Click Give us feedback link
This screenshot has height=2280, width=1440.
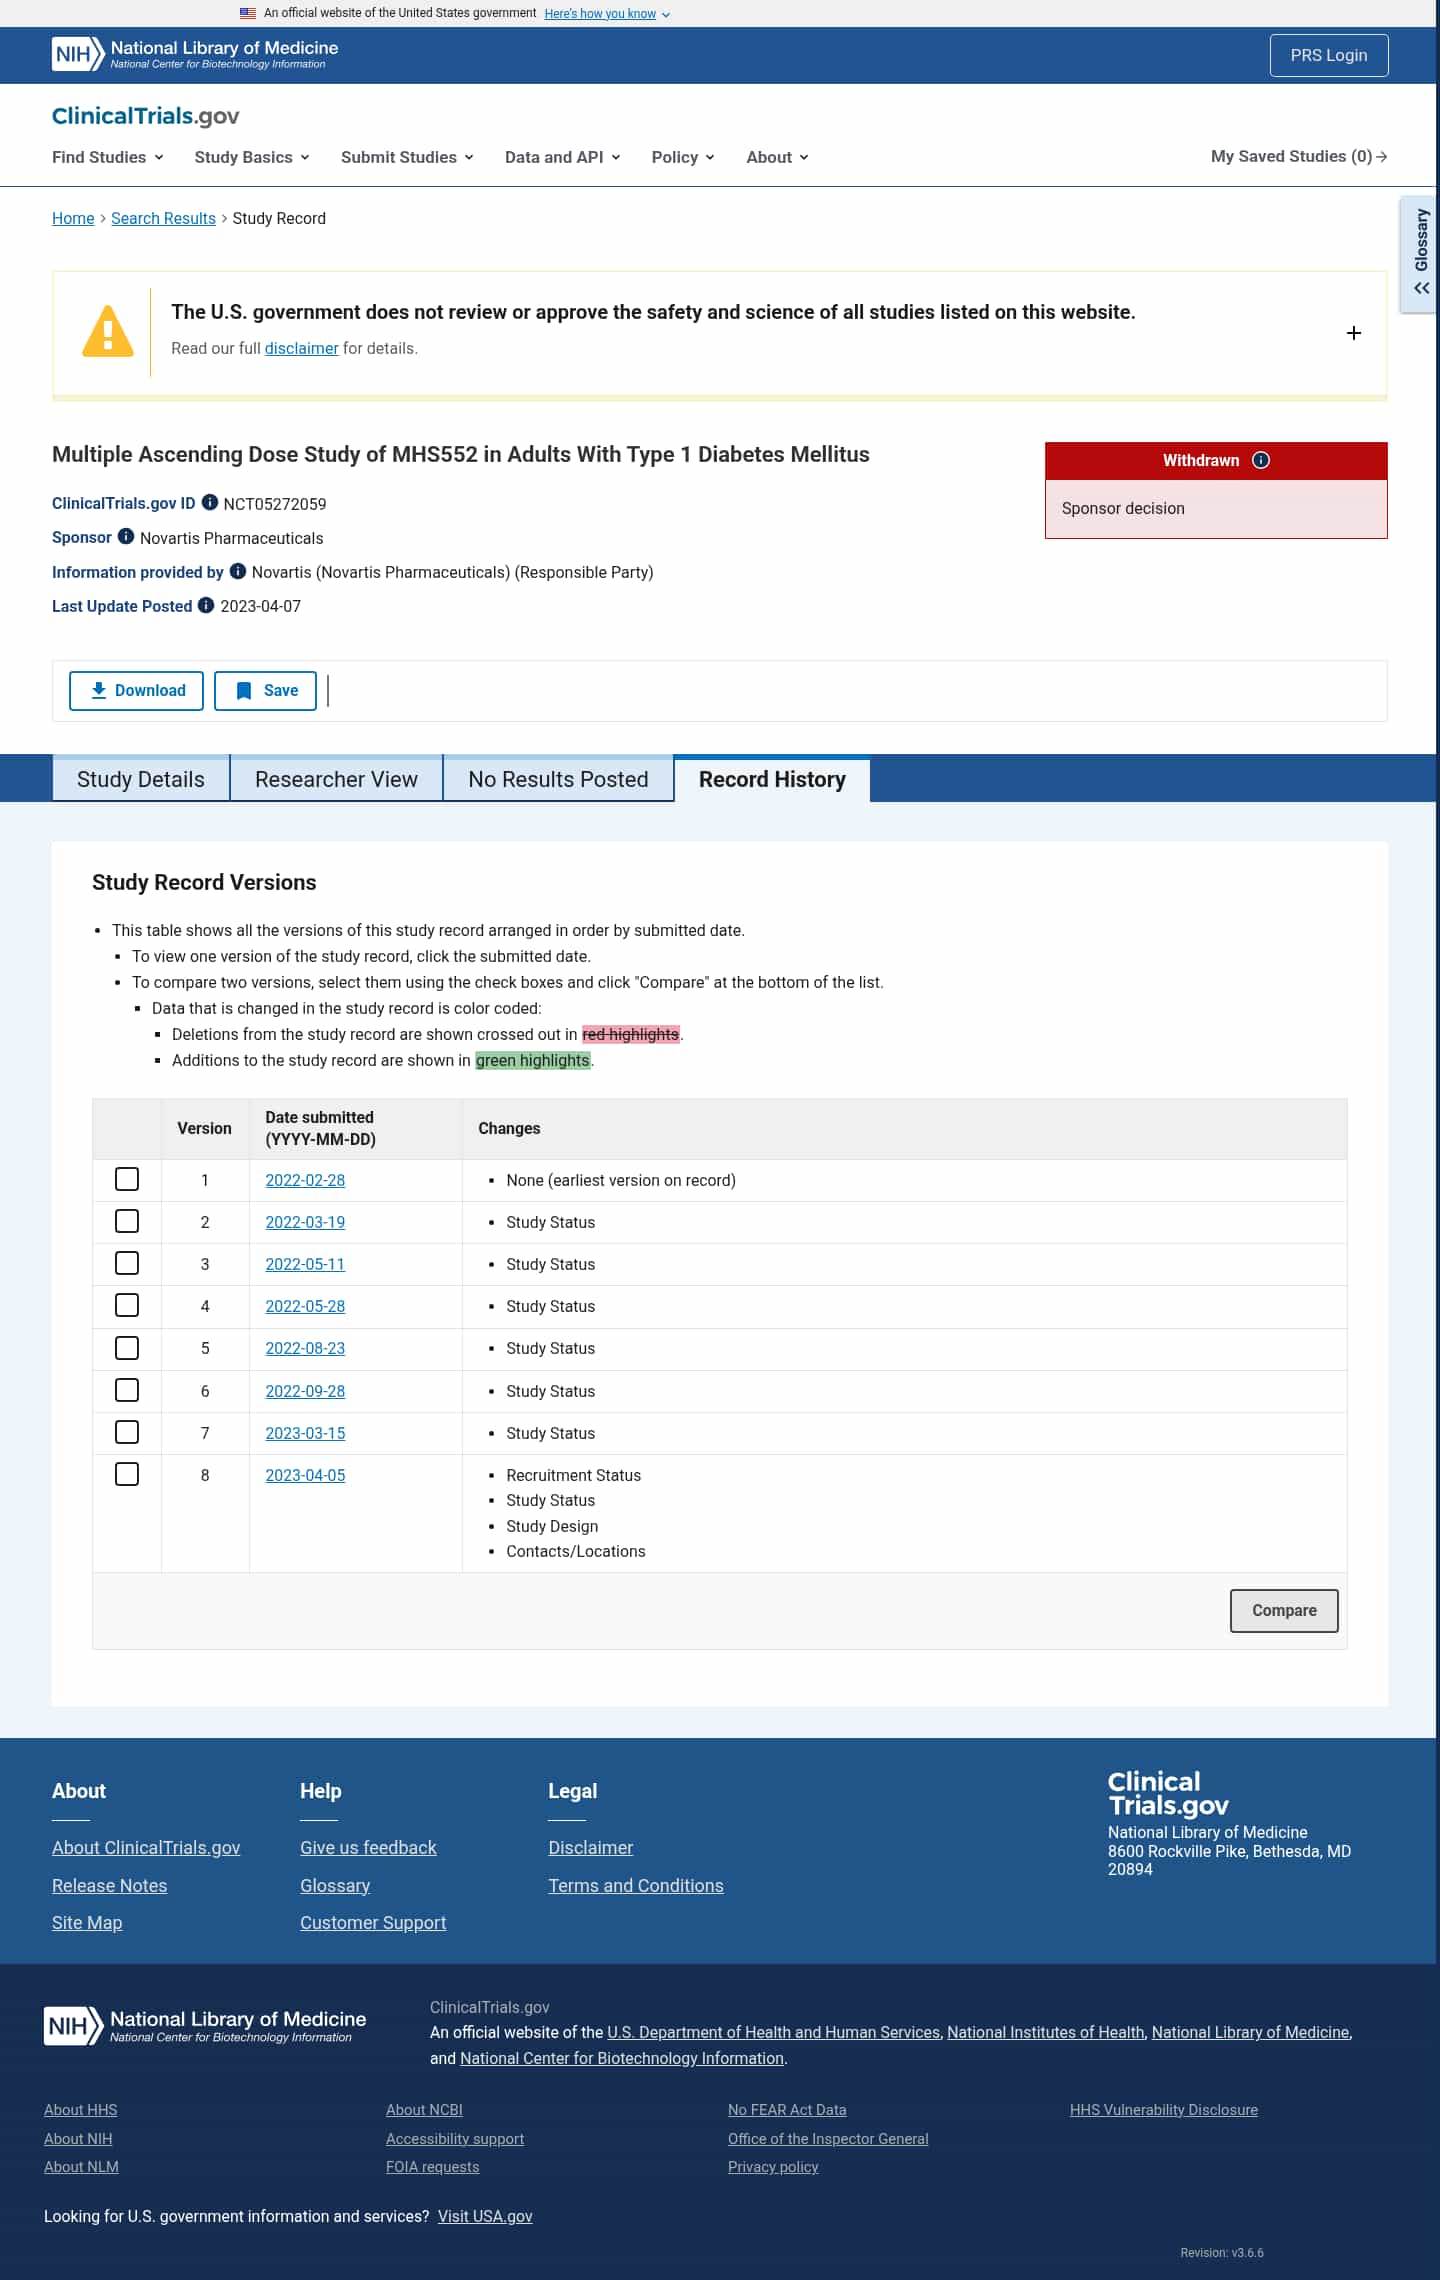(x=368, y=1847)
